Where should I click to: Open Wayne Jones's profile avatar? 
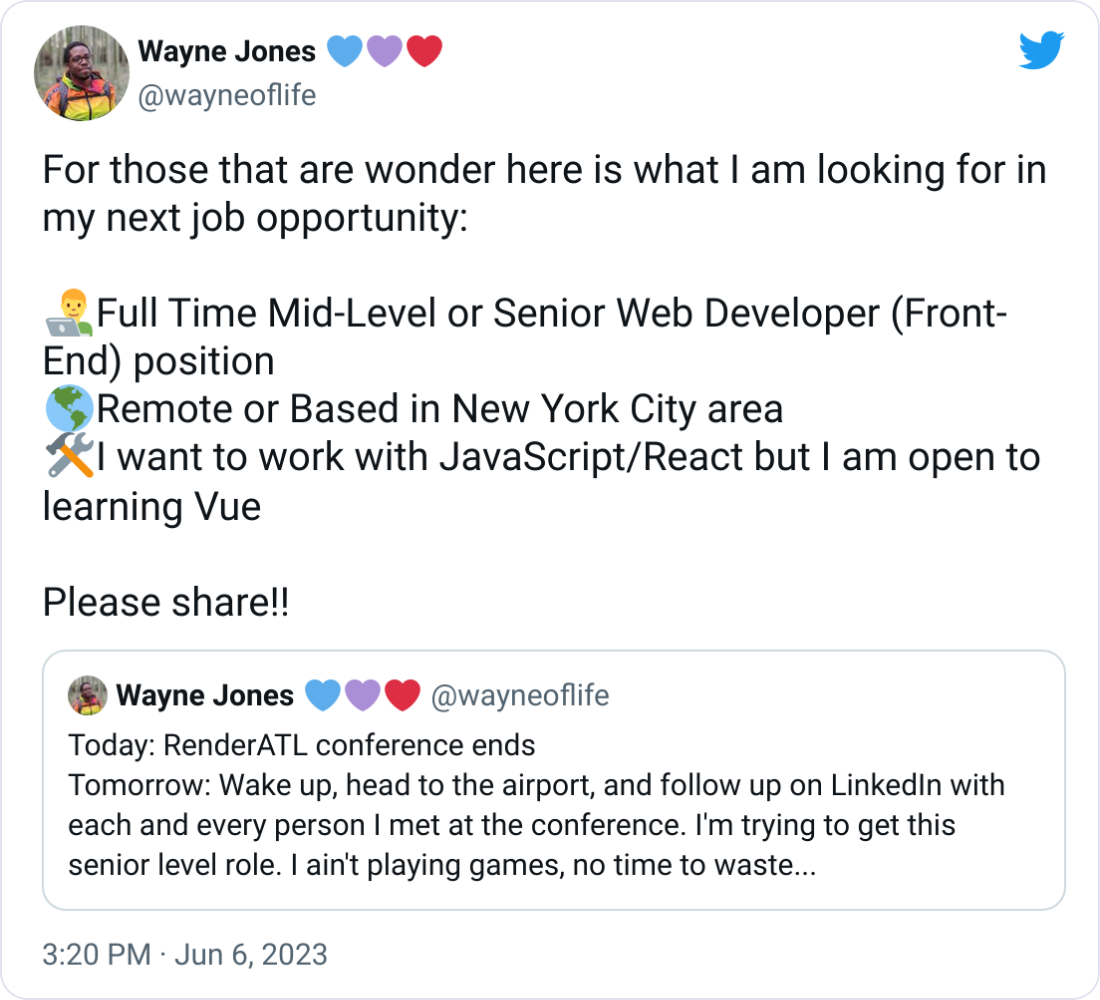click(x=81, y=72)
